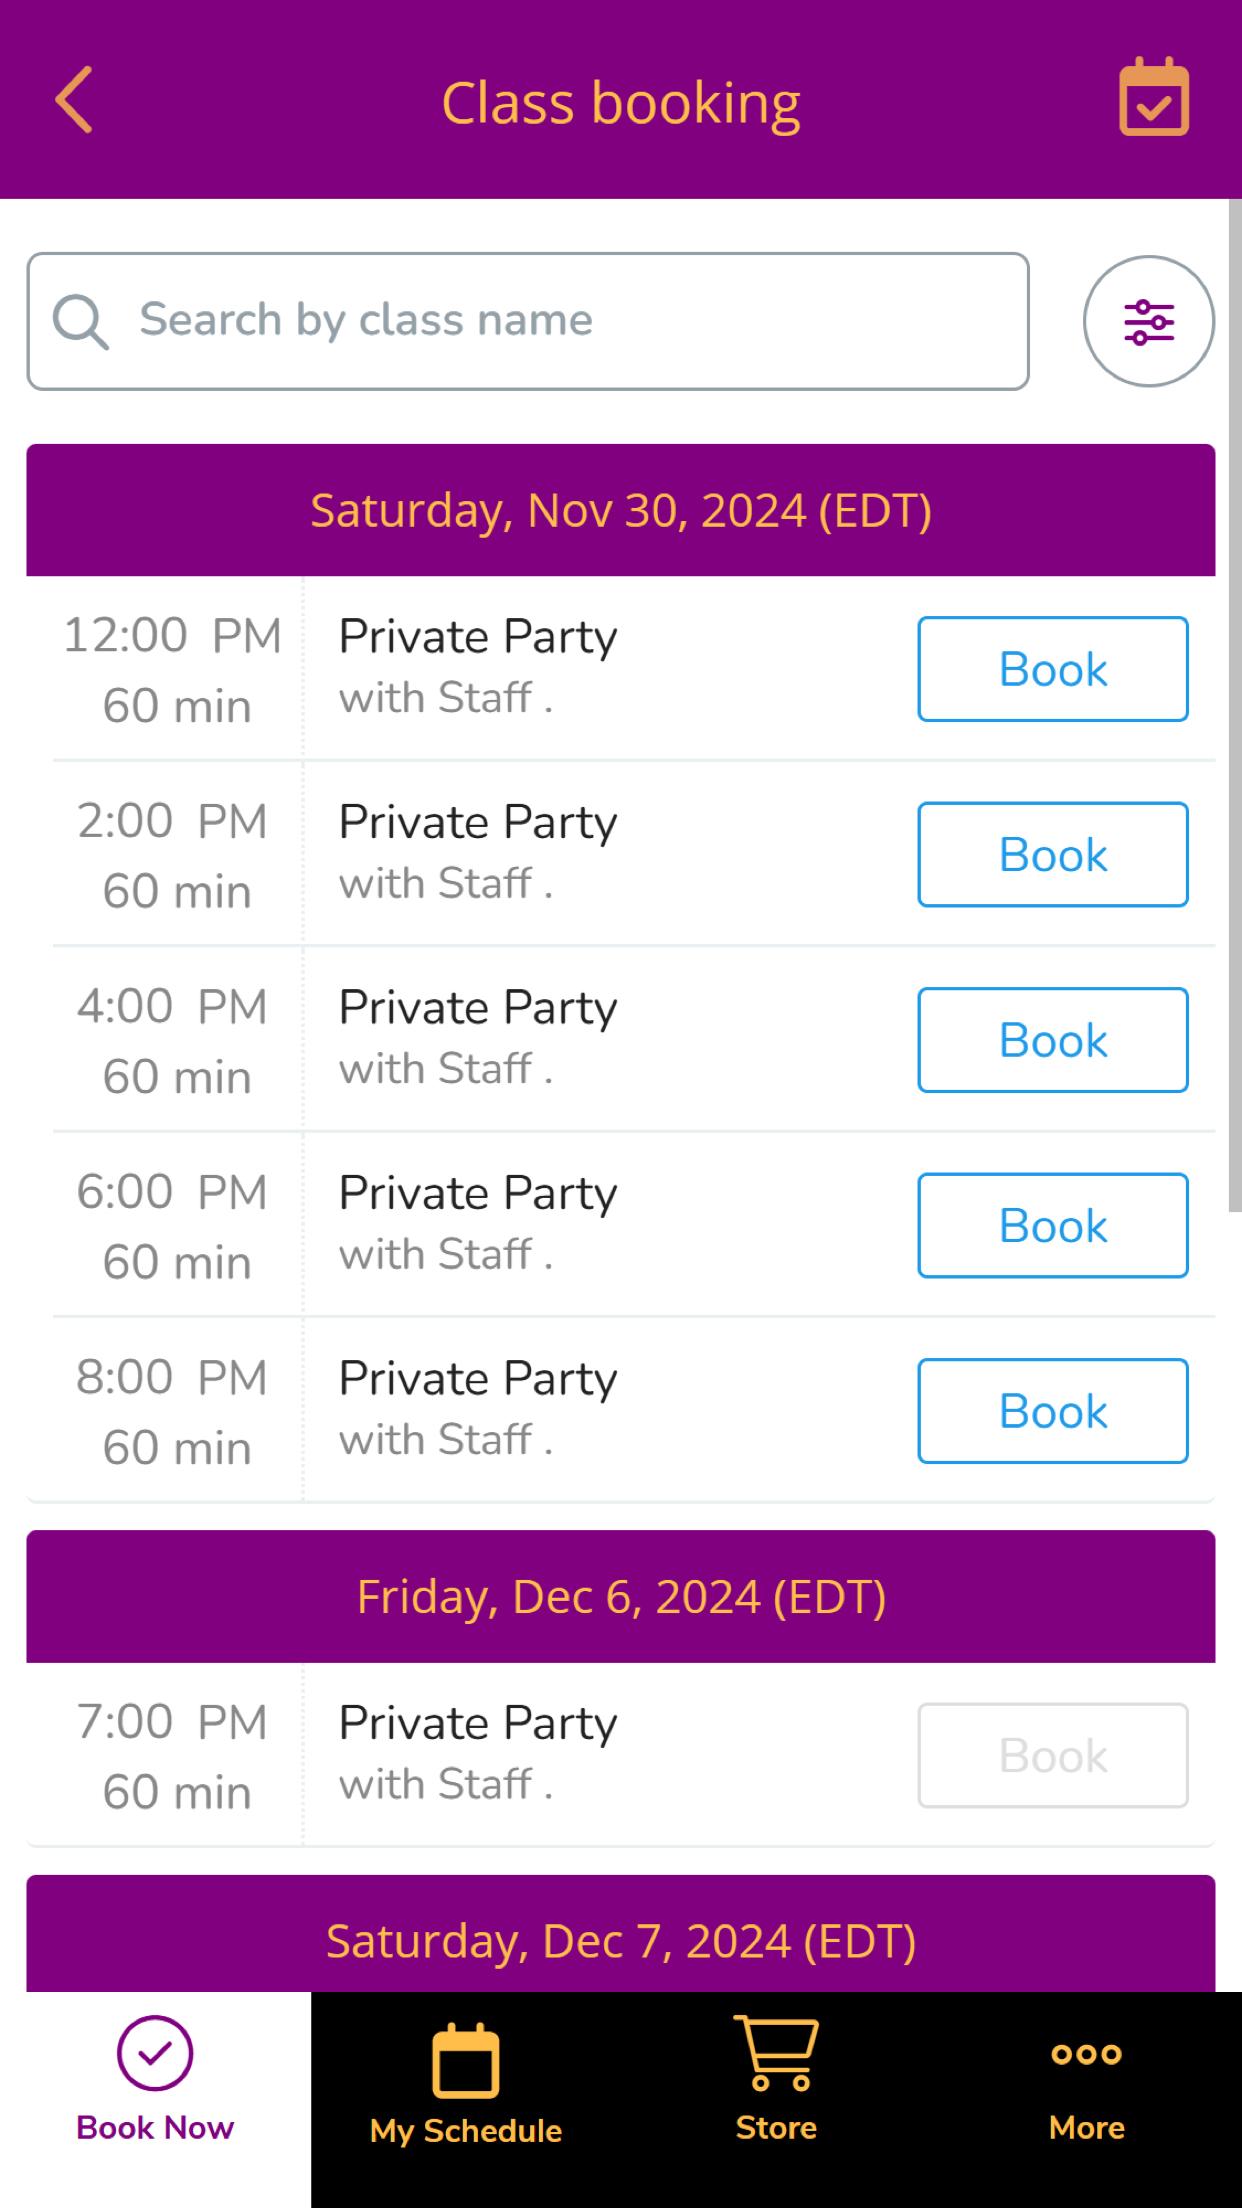The image size is (1242, 2208).
Task: Open My Schedule calendar icon
Action: coord(466,2060)
